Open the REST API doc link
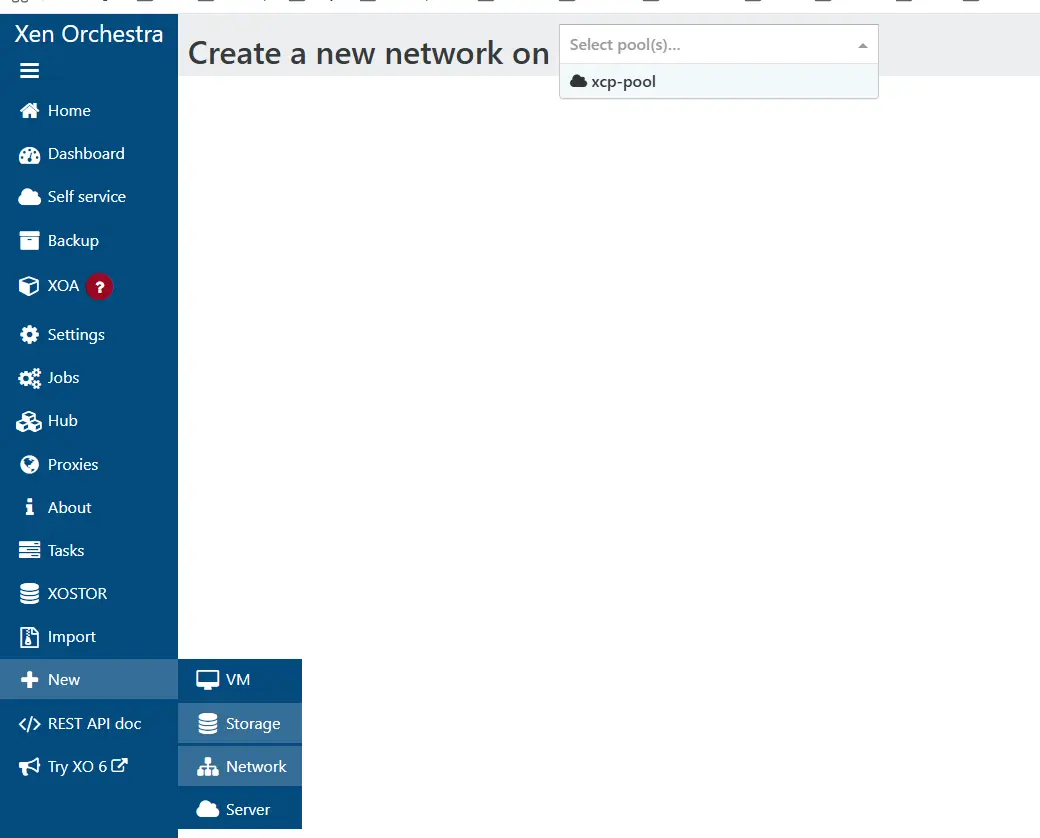This screenshot has width=1040, height=838. tap(94, 724)
